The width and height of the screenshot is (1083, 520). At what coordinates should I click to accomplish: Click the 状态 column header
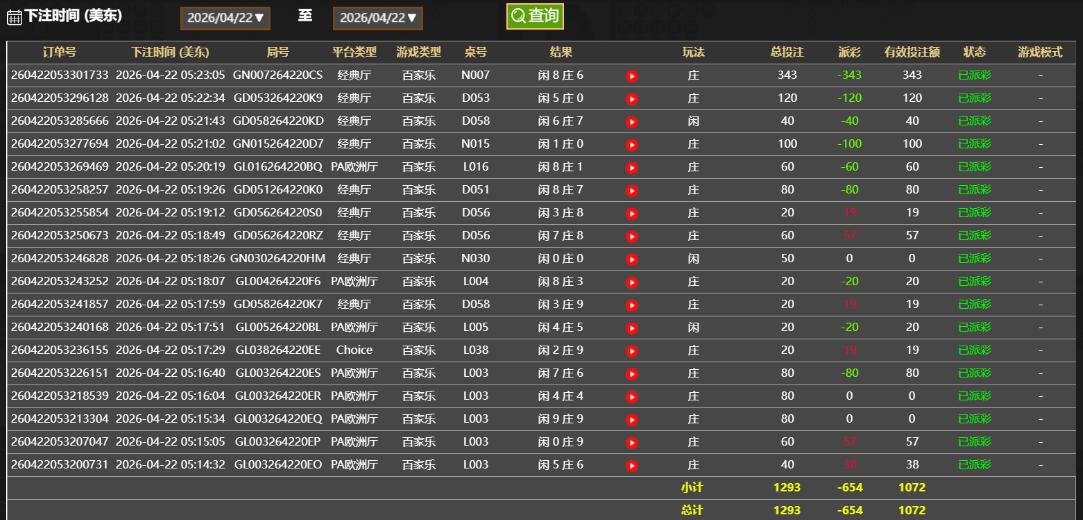pos(974,52)
